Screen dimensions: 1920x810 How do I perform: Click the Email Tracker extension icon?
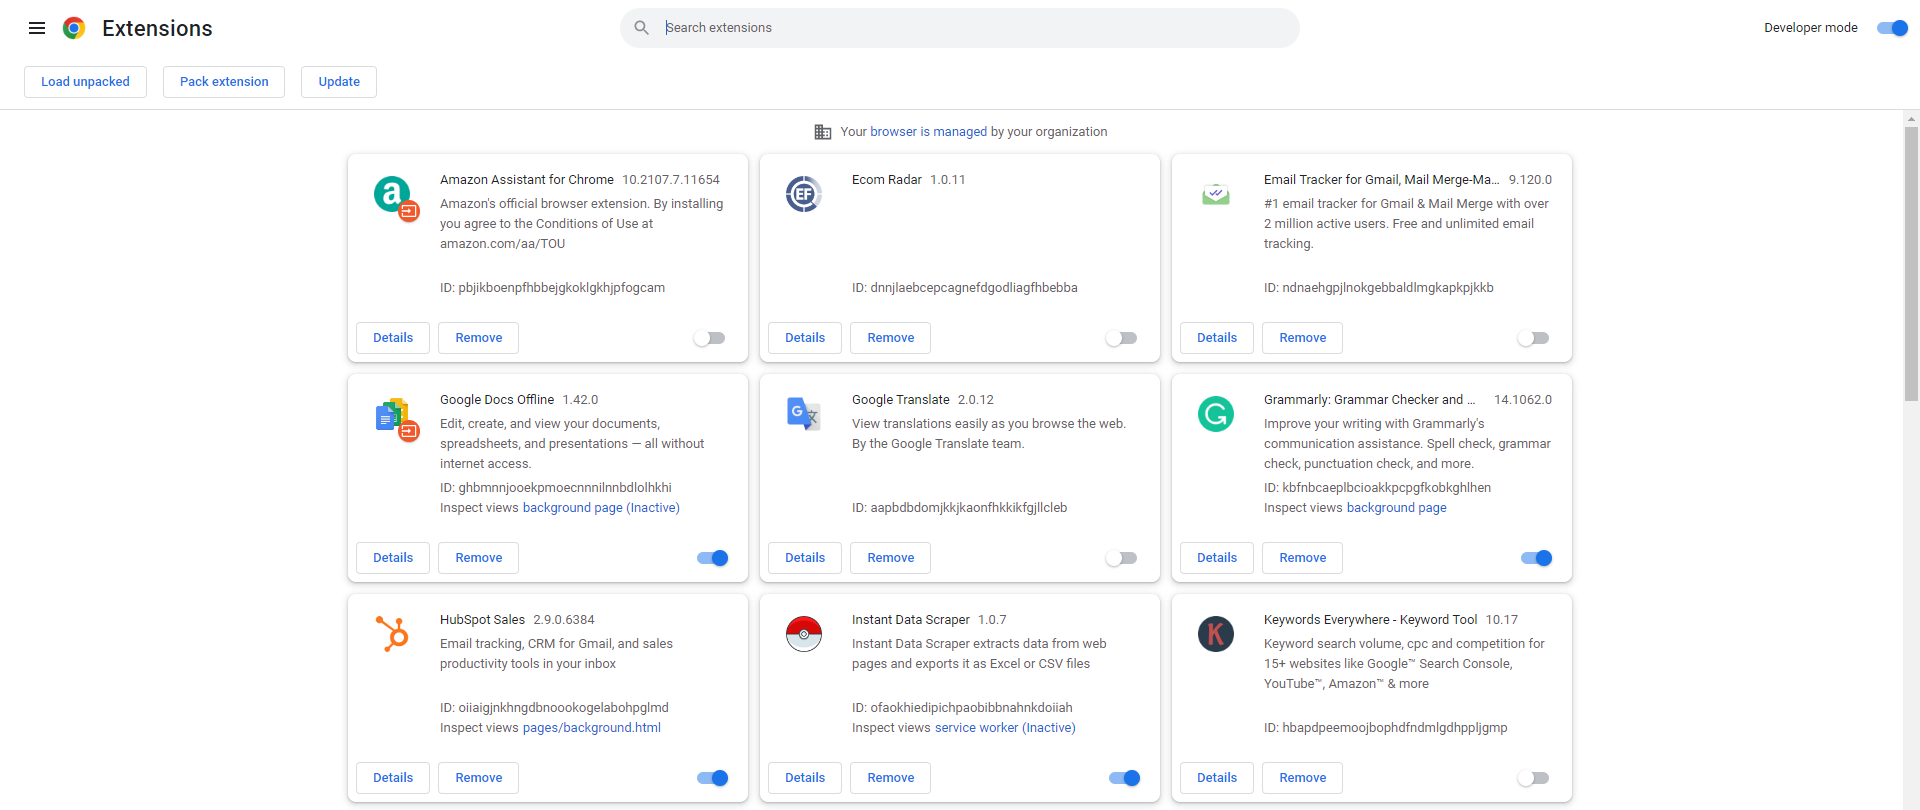[x=1216, y=194]
